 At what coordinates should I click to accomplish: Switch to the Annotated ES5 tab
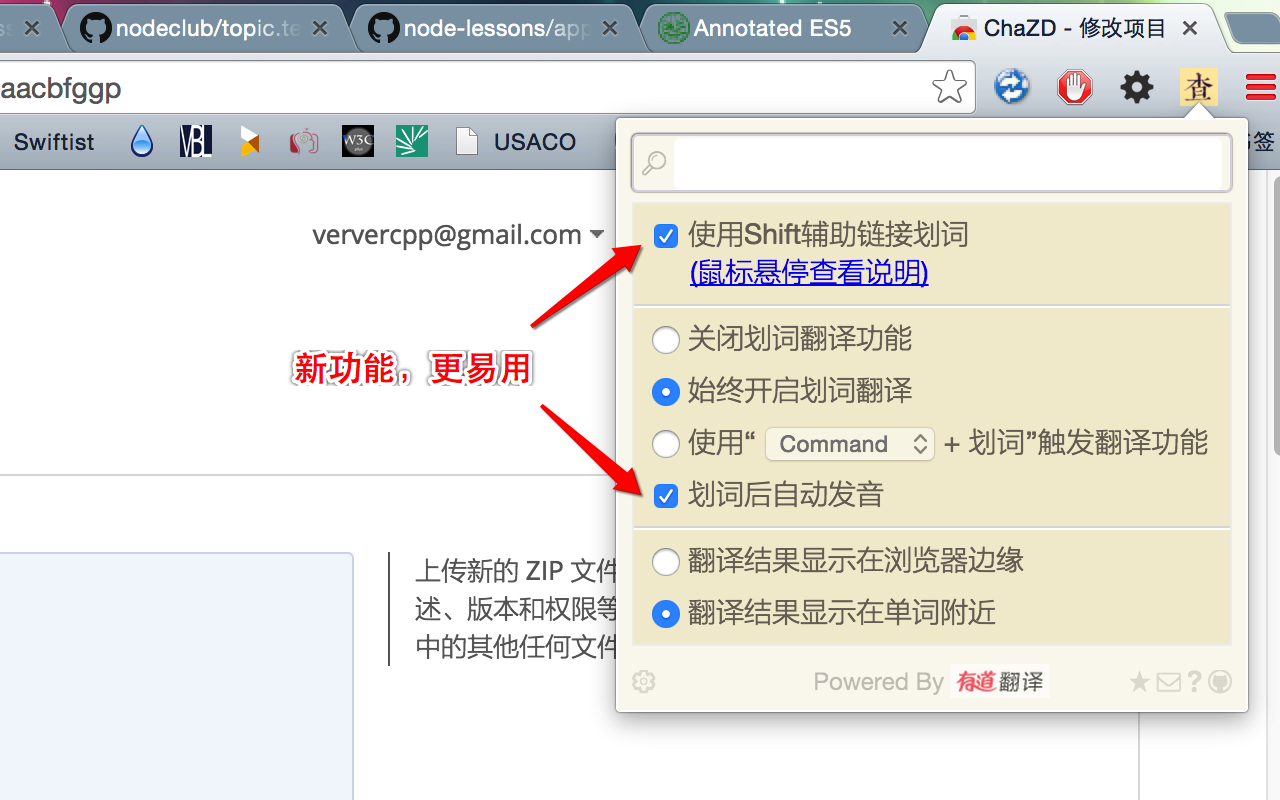click(x=783, y=28)
